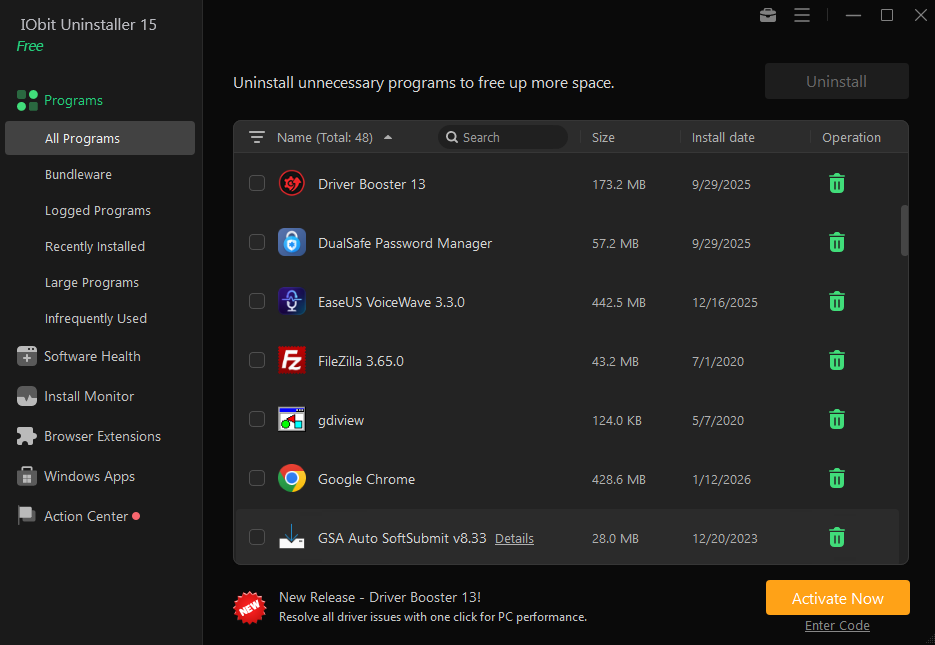Switch to Large Programs view
Screen dimensions: 935x645
pos(92,283)
